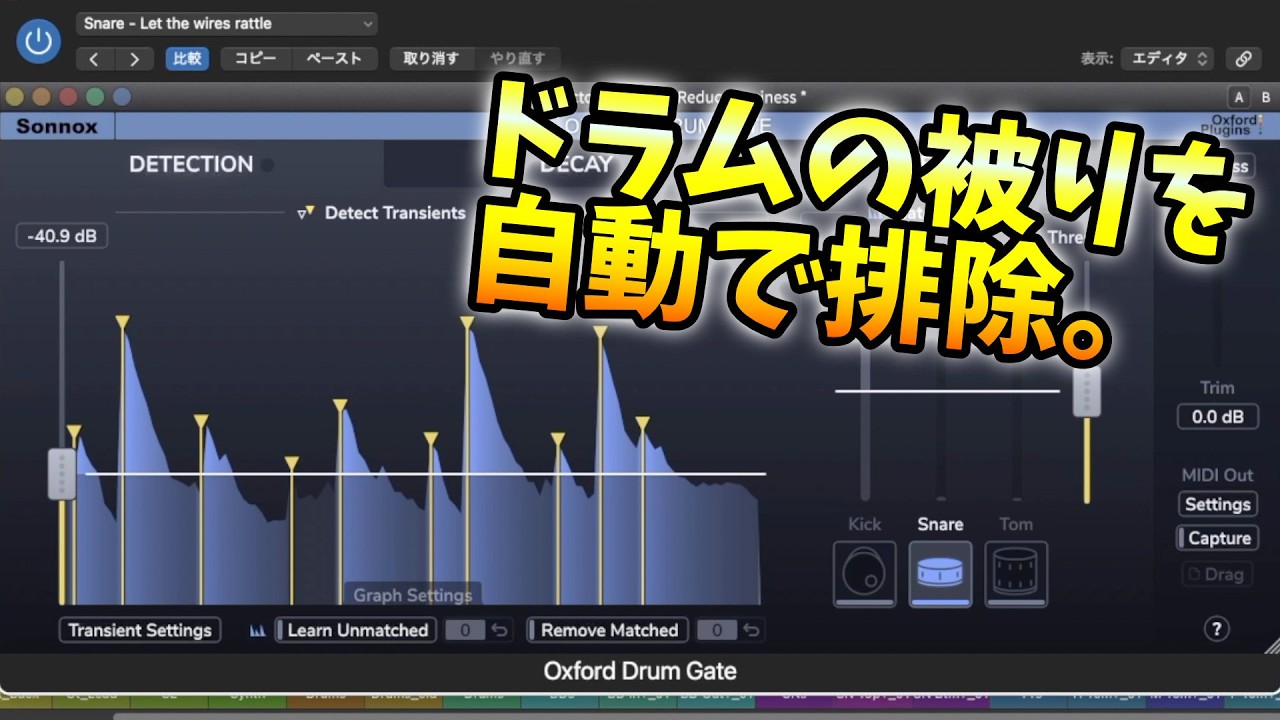Open Graph Settings
Screen dimensions: 1280x720
tap(412, 595)
